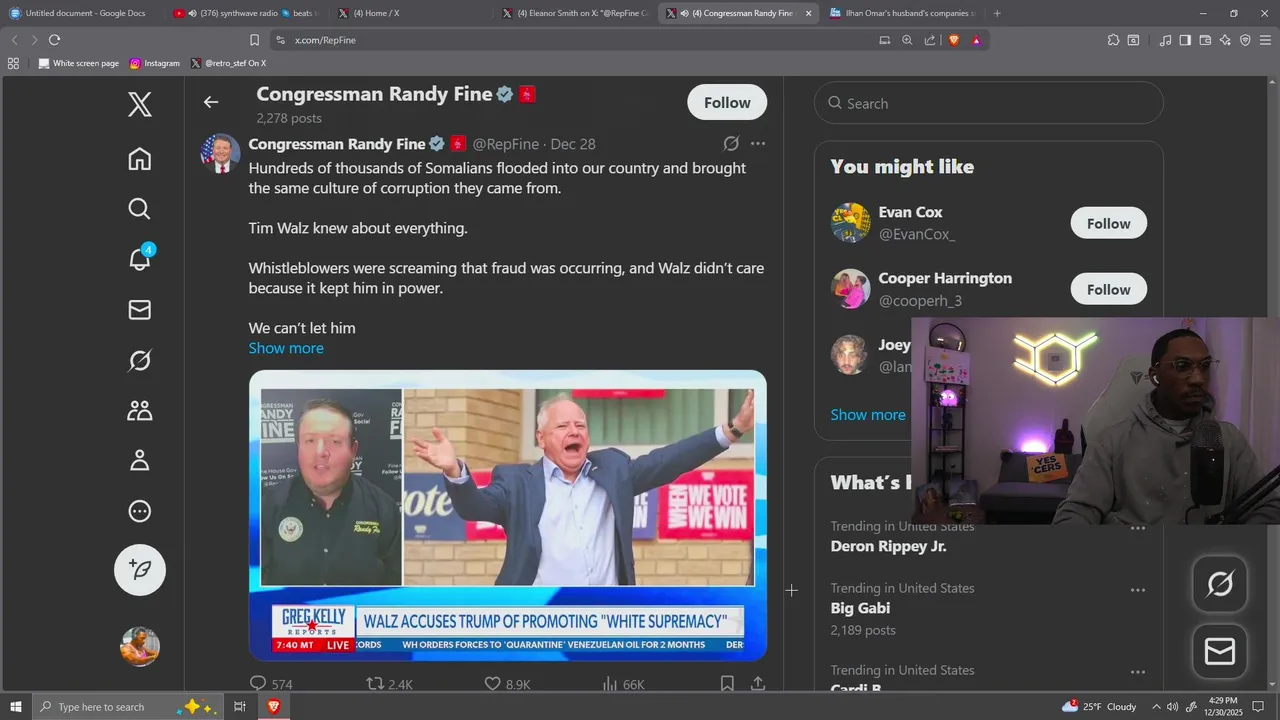Image resolution: width=1280 pixels, height=720 pixels.
Task: Open Brave Wallet icon
Action: click(1205, 40)
